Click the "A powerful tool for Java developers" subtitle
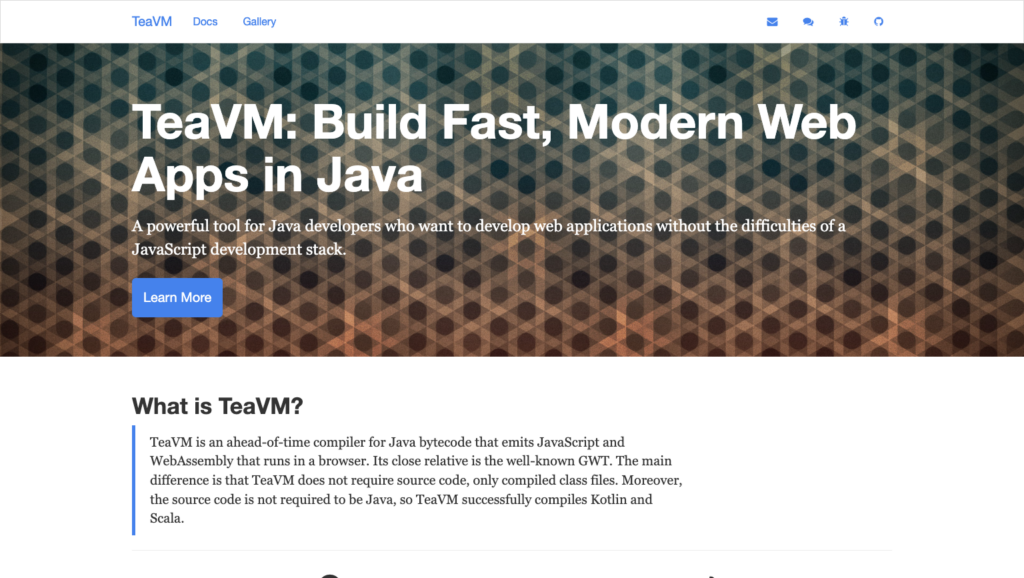 coord(488,226)
